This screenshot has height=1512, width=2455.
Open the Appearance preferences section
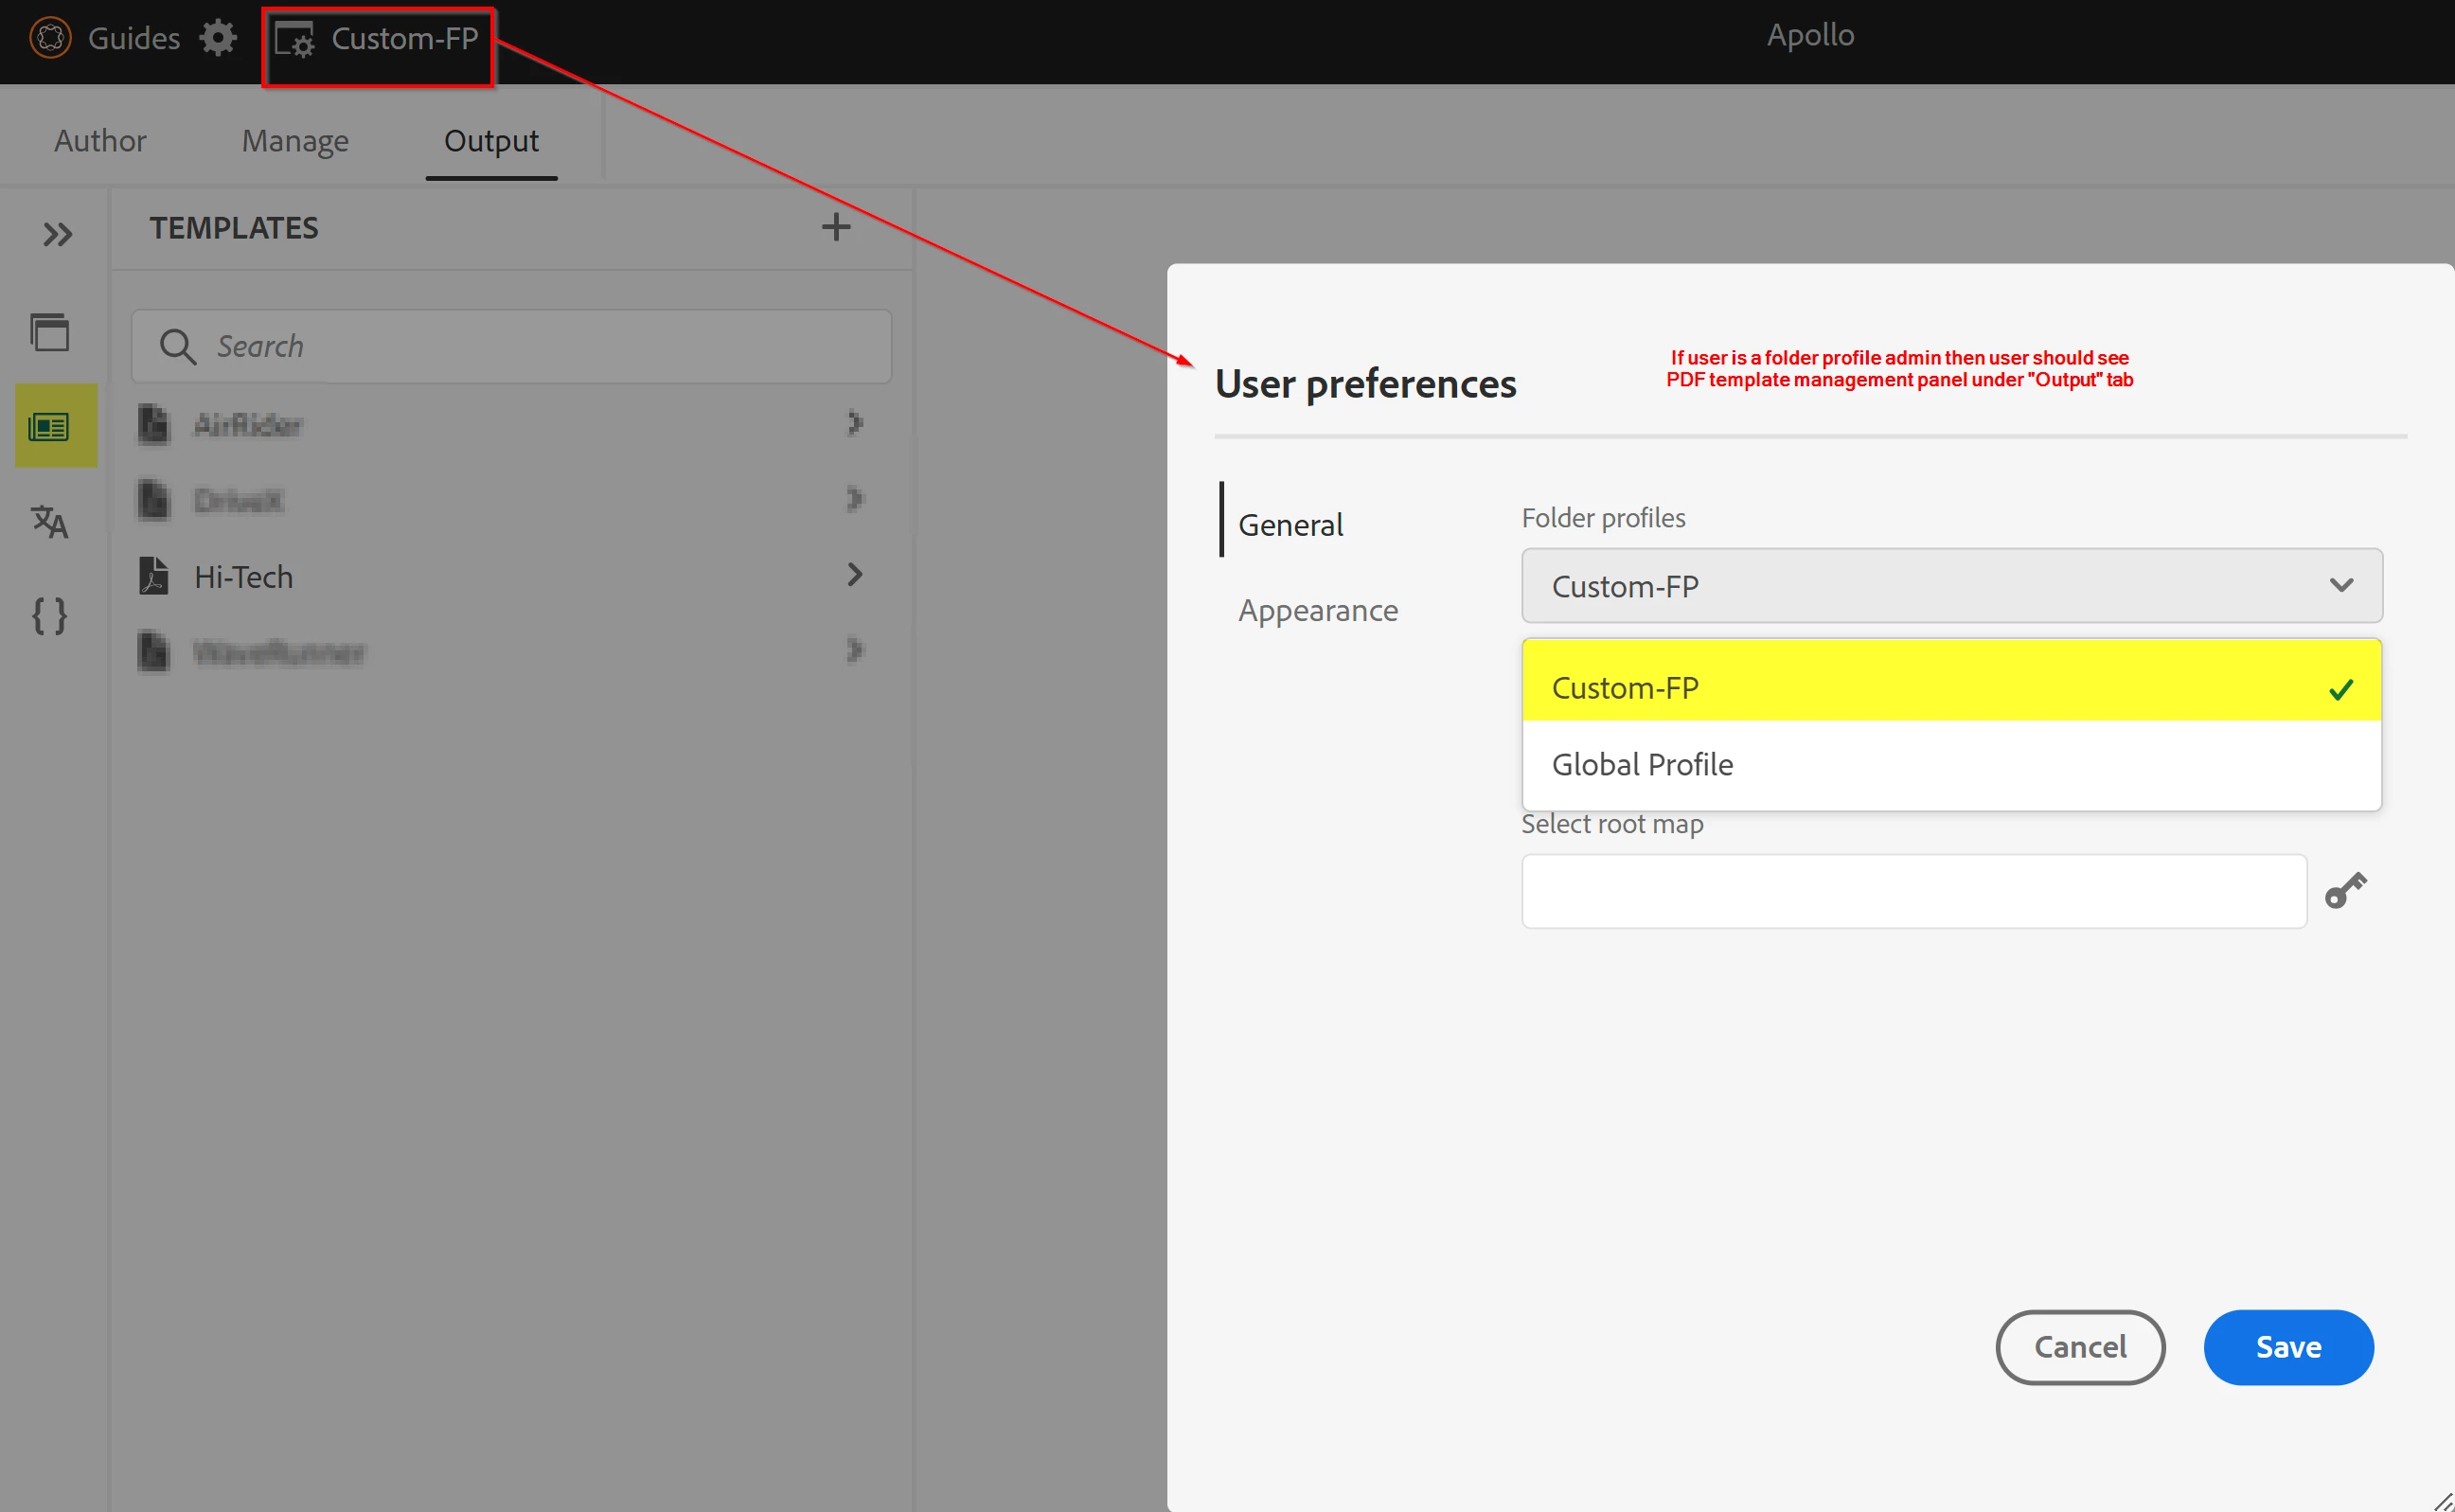click(x=1317, y=610)
